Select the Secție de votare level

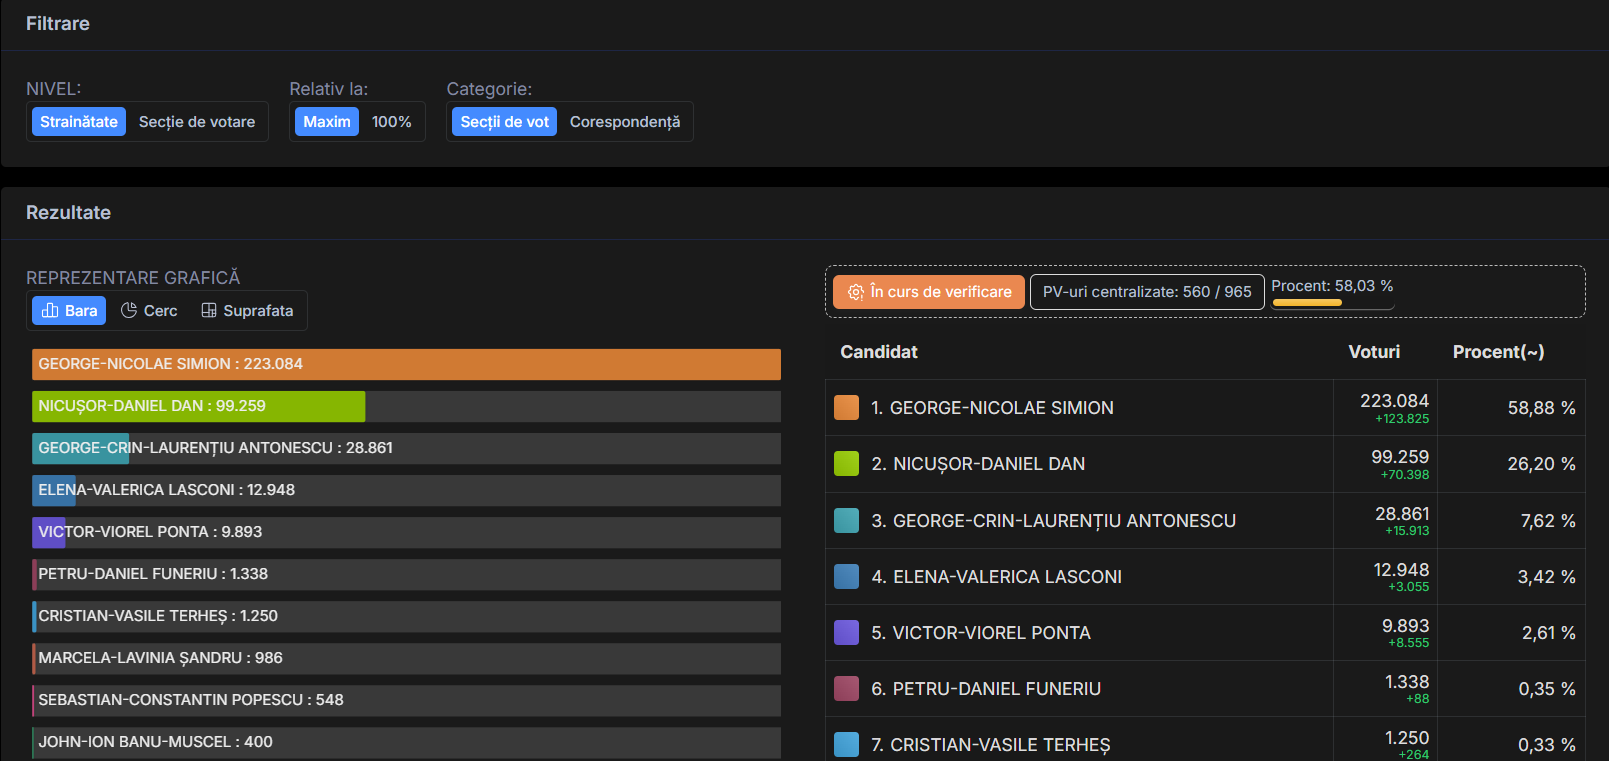pyautogui.click(x=197, y=122)
